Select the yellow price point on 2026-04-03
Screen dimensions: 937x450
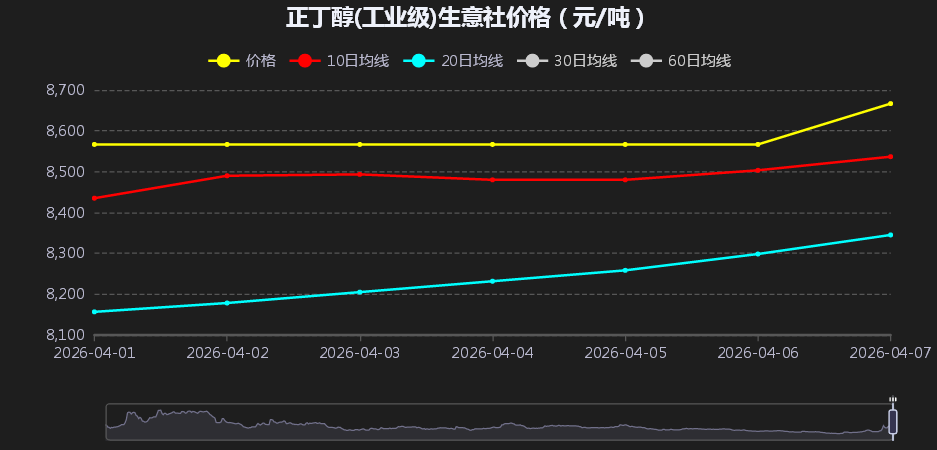360,144
